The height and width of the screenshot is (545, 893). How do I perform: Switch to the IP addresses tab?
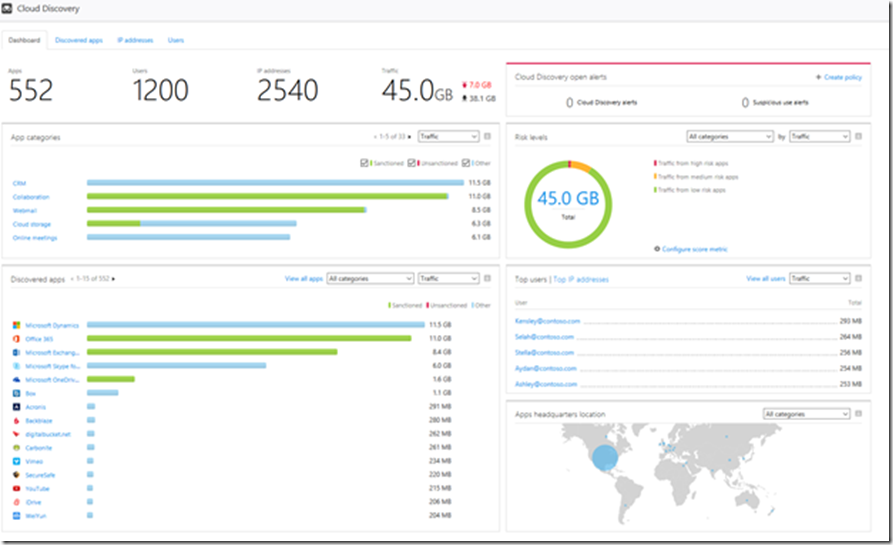click(x=135, y=40)
